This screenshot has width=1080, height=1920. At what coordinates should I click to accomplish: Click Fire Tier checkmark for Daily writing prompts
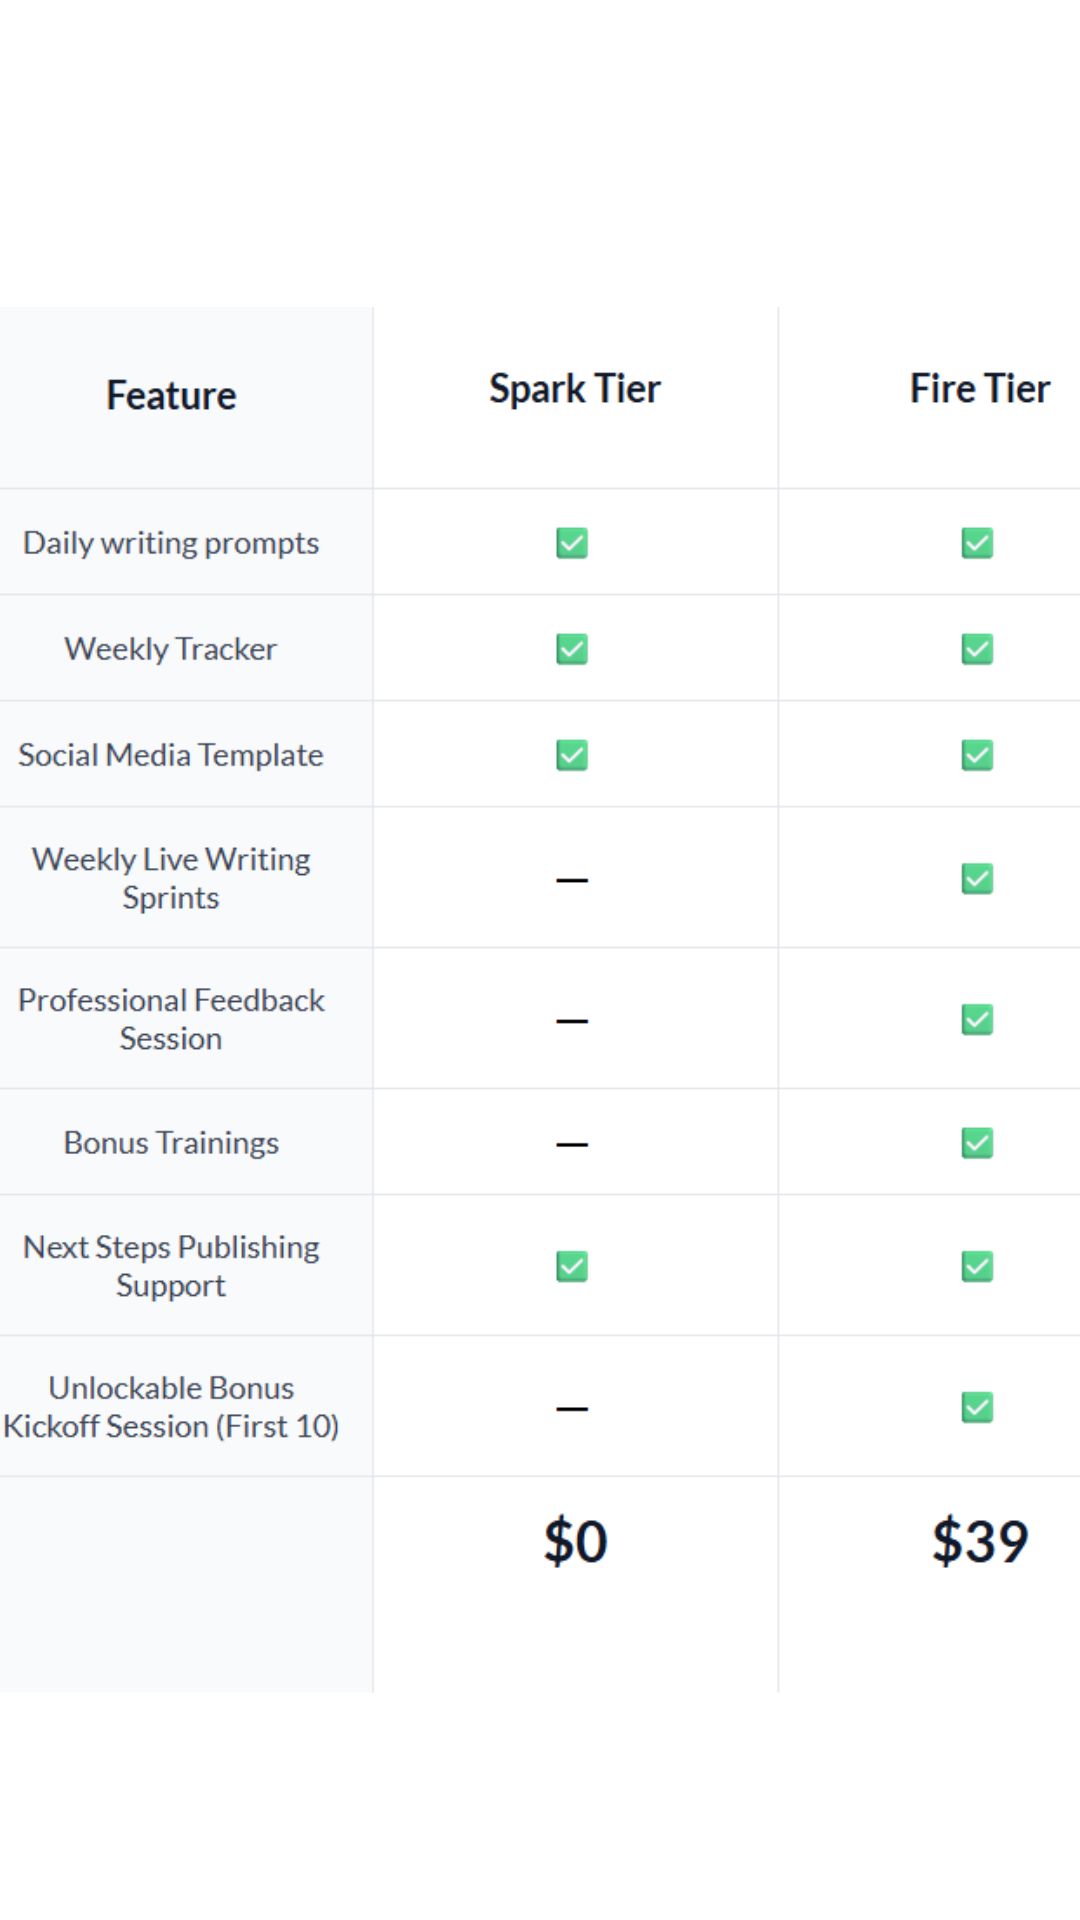(977, 543)
